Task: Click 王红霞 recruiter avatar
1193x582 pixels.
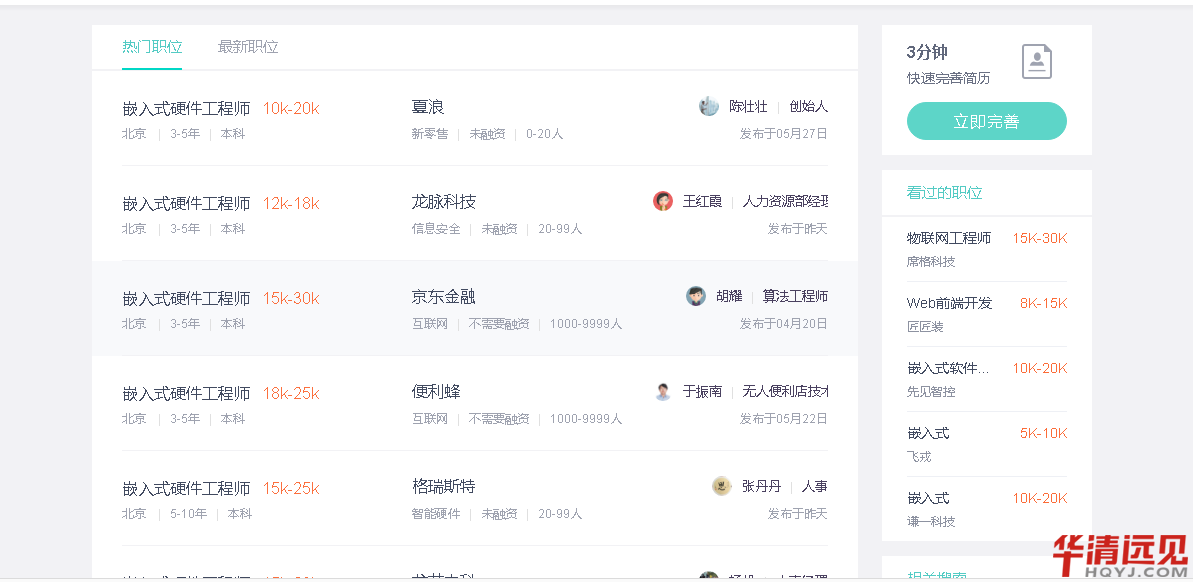Action: (x=663, y=201)
